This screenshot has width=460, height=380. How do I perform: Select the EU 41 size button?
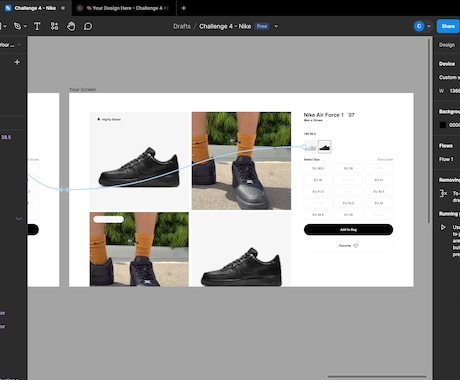[379, 180]
